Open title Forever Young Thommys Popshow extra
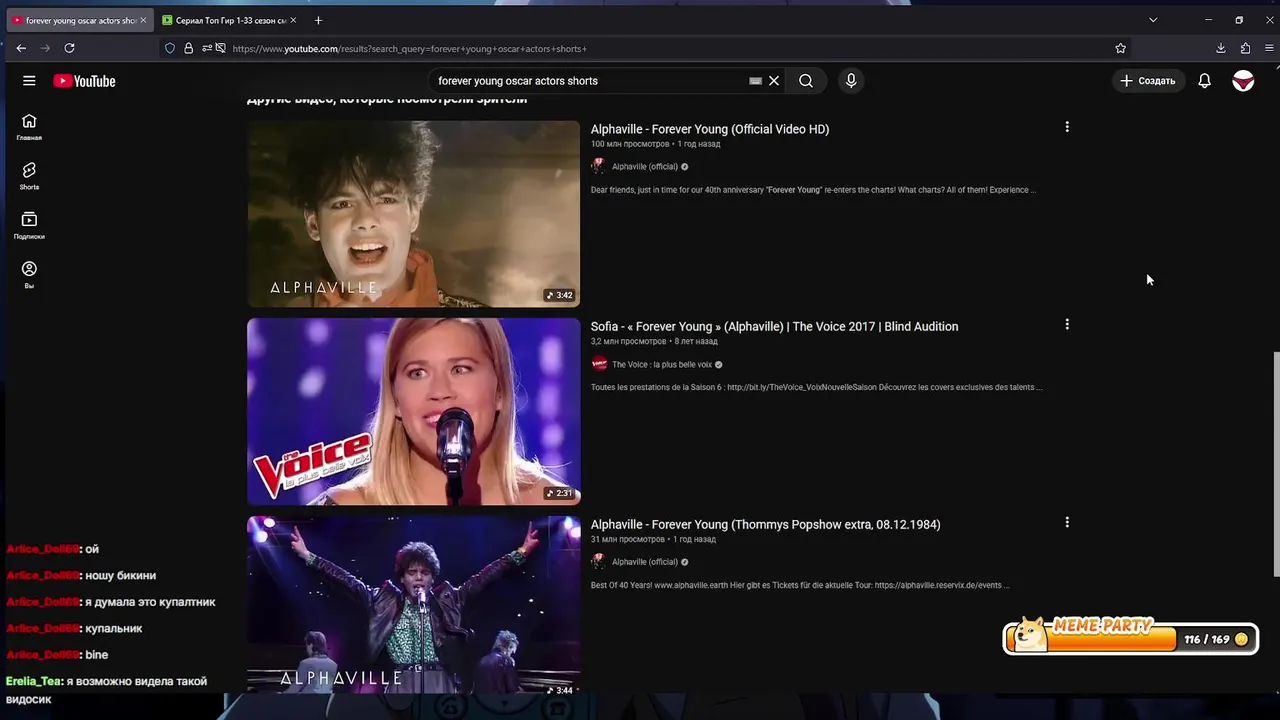This screenshot has height=720, width=1280. coord(765,524)
